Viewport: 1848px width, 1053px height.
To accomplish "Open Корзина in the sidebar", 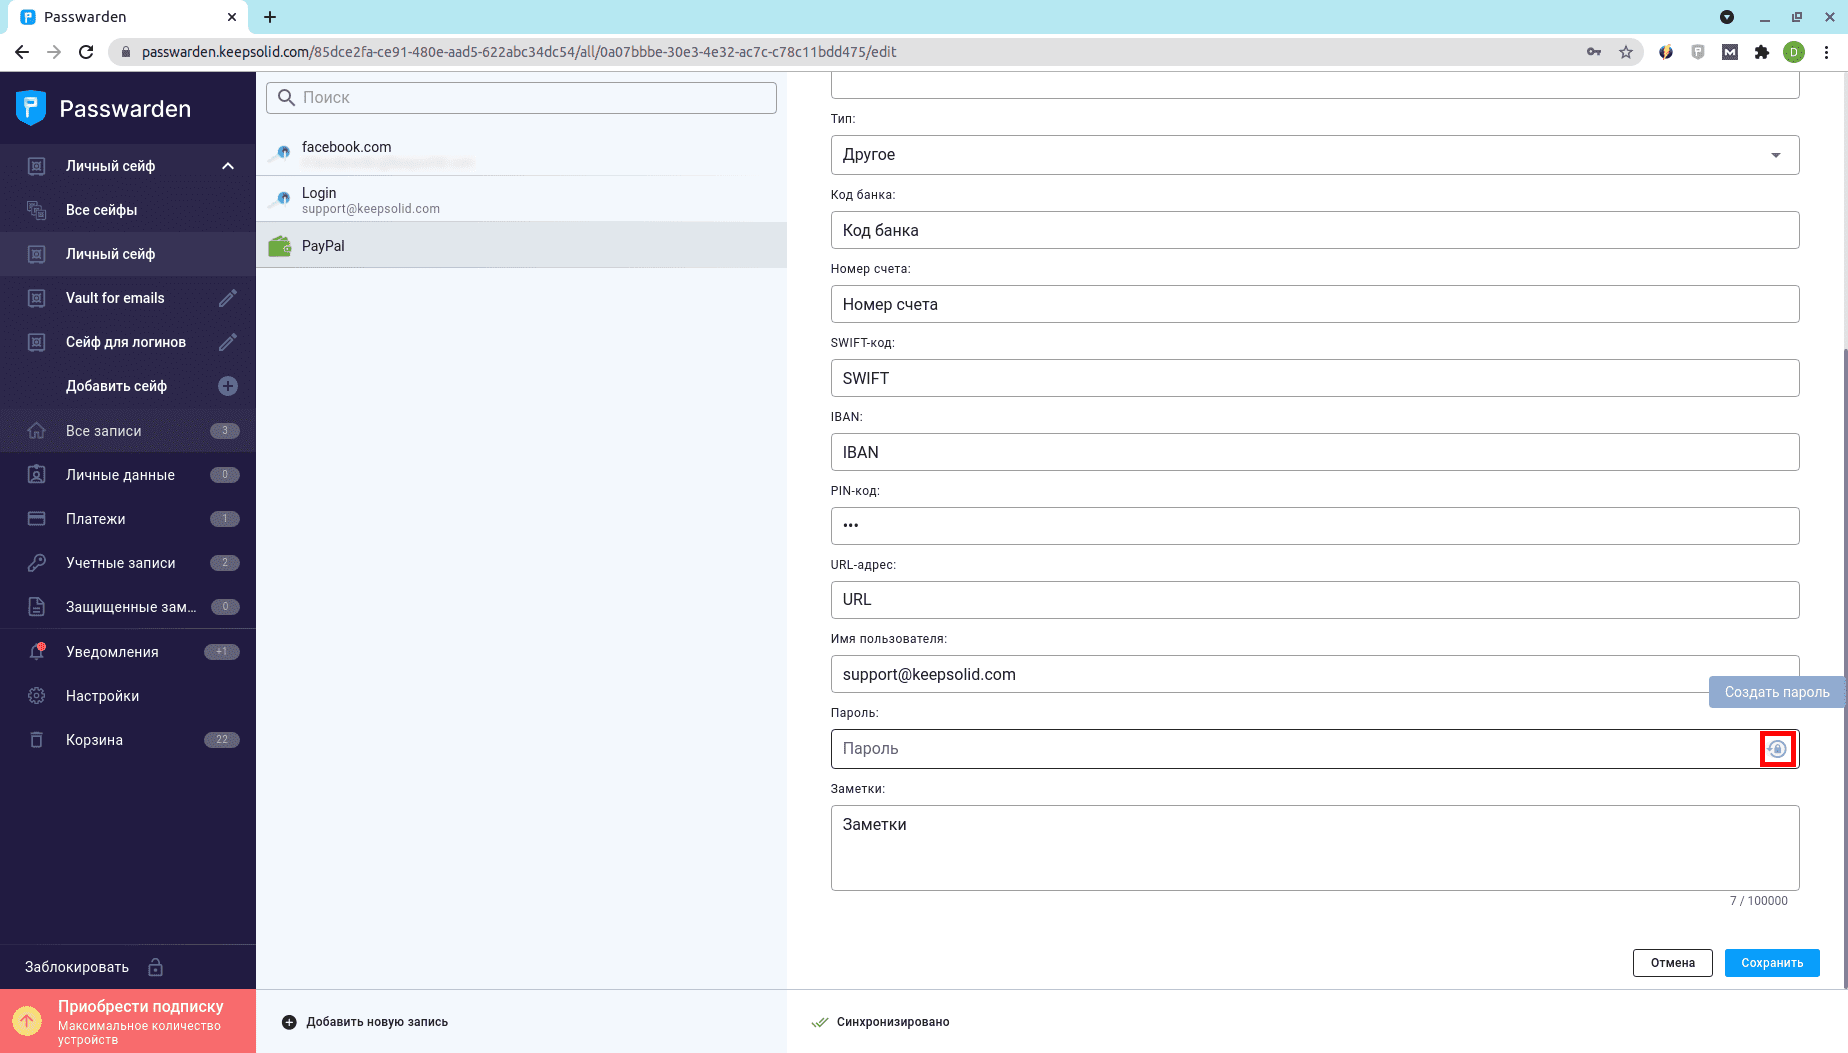I will 94,740.
